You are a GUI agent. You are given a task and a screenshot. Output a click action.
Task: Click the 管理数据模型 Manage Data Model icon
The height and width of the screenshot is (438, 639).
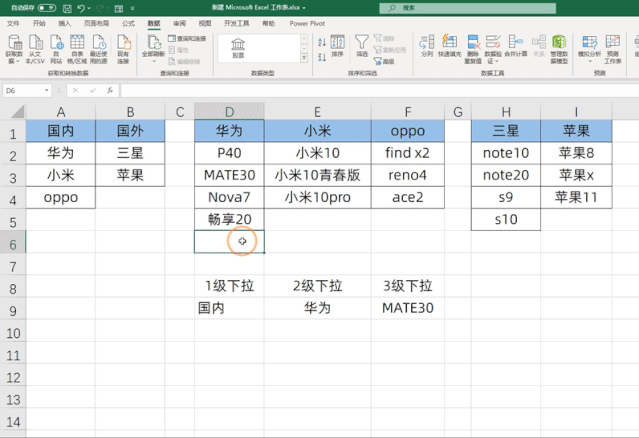(559, 49)
